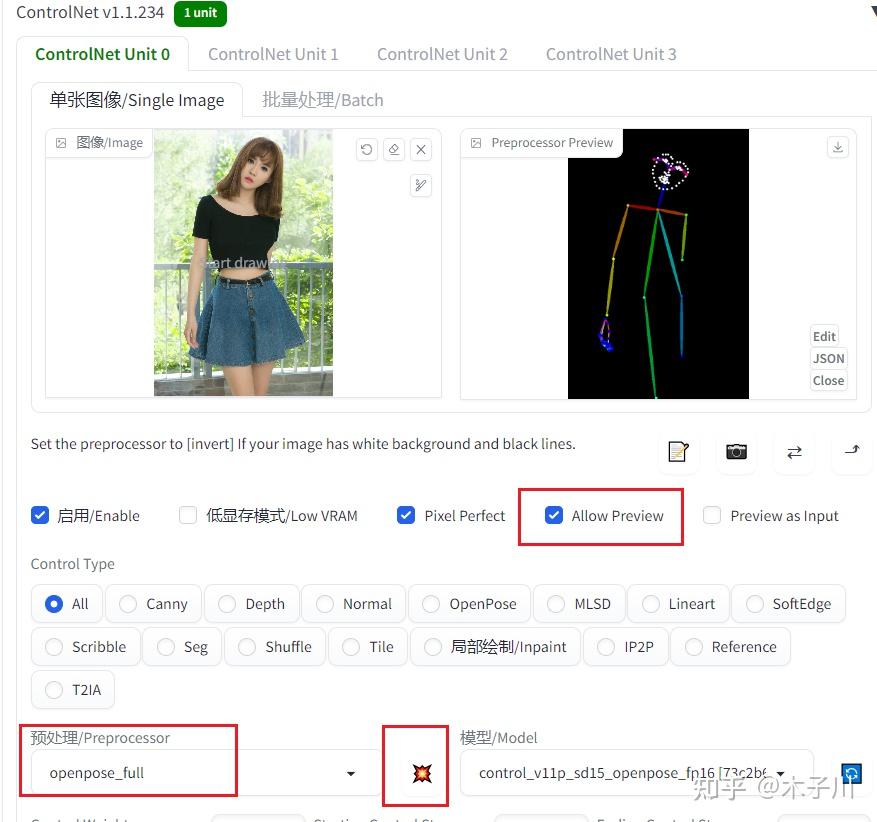Viewport: 877px width, 822px height.
Task: Download the Preprocessor Preview image
Action: point(837,146)
